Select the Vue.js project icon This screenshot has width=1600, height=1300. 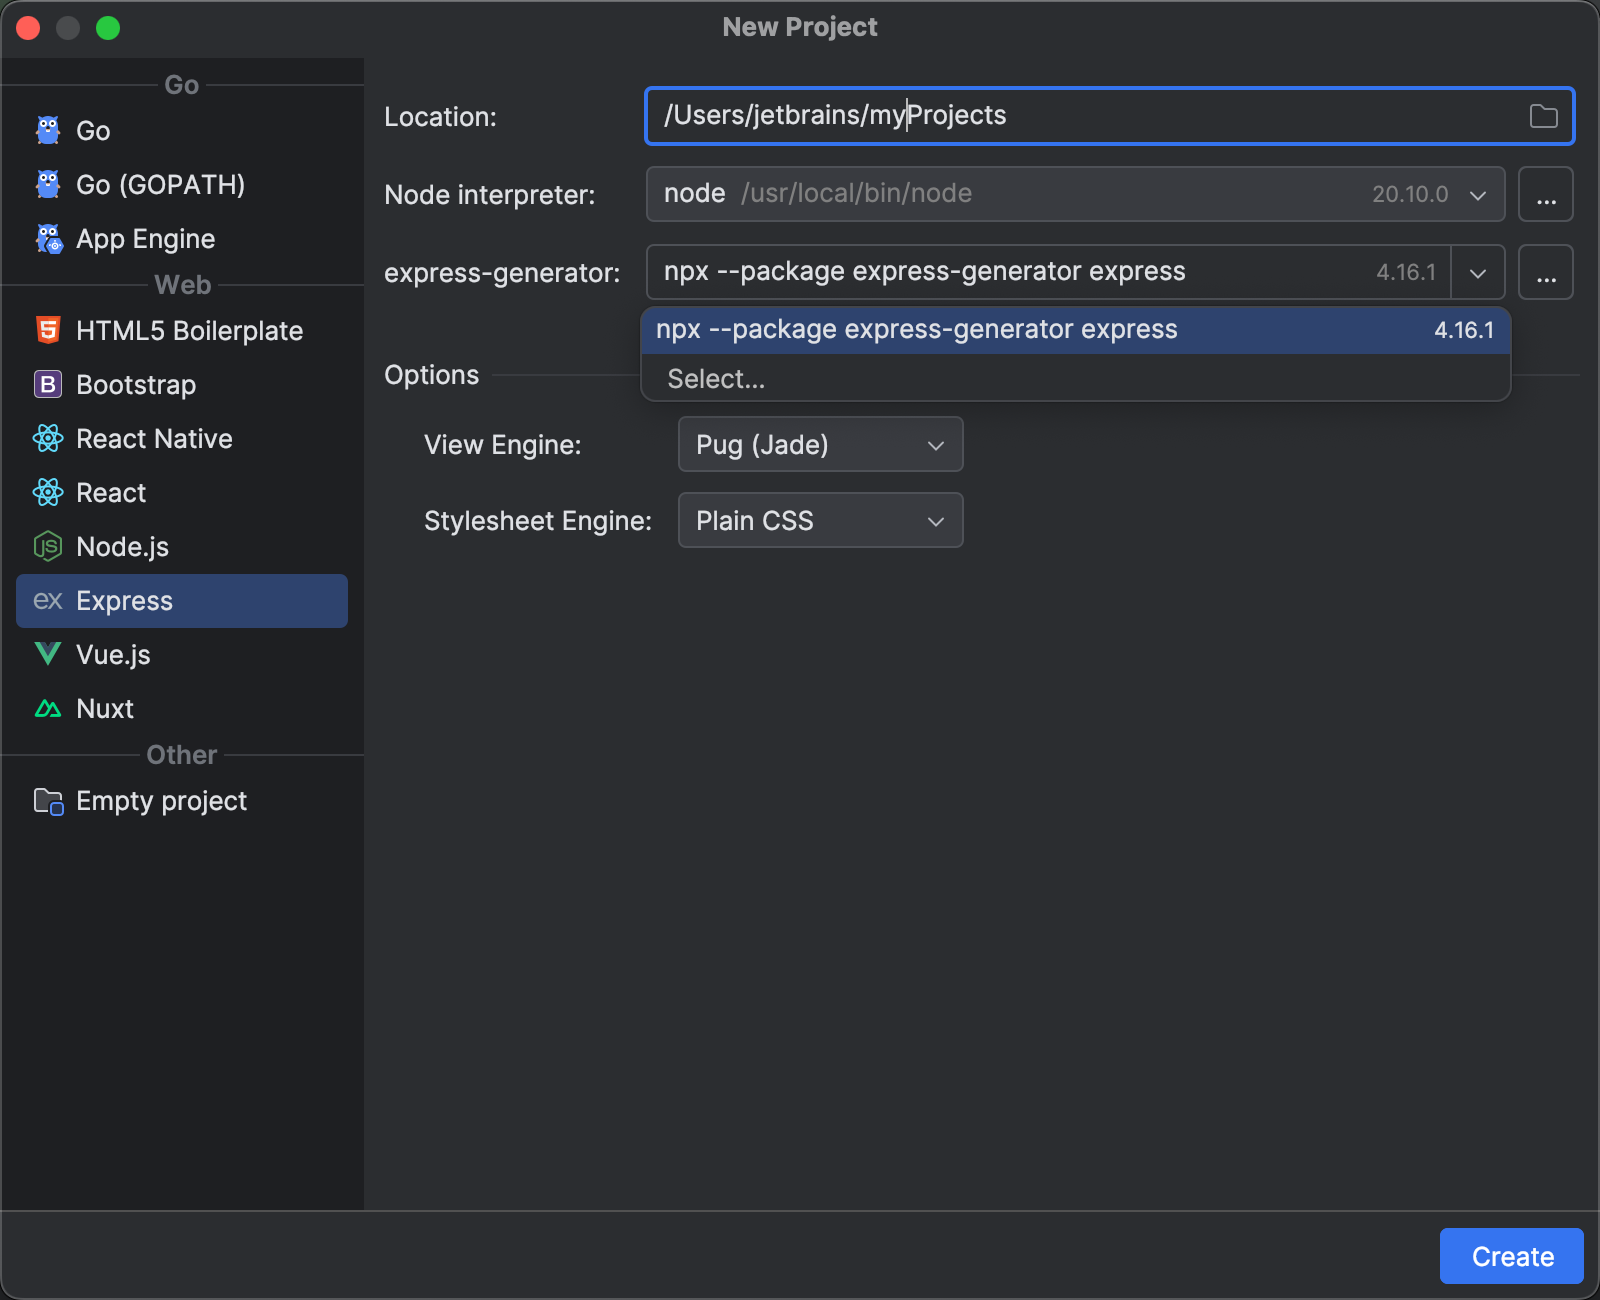coord(47,654)
